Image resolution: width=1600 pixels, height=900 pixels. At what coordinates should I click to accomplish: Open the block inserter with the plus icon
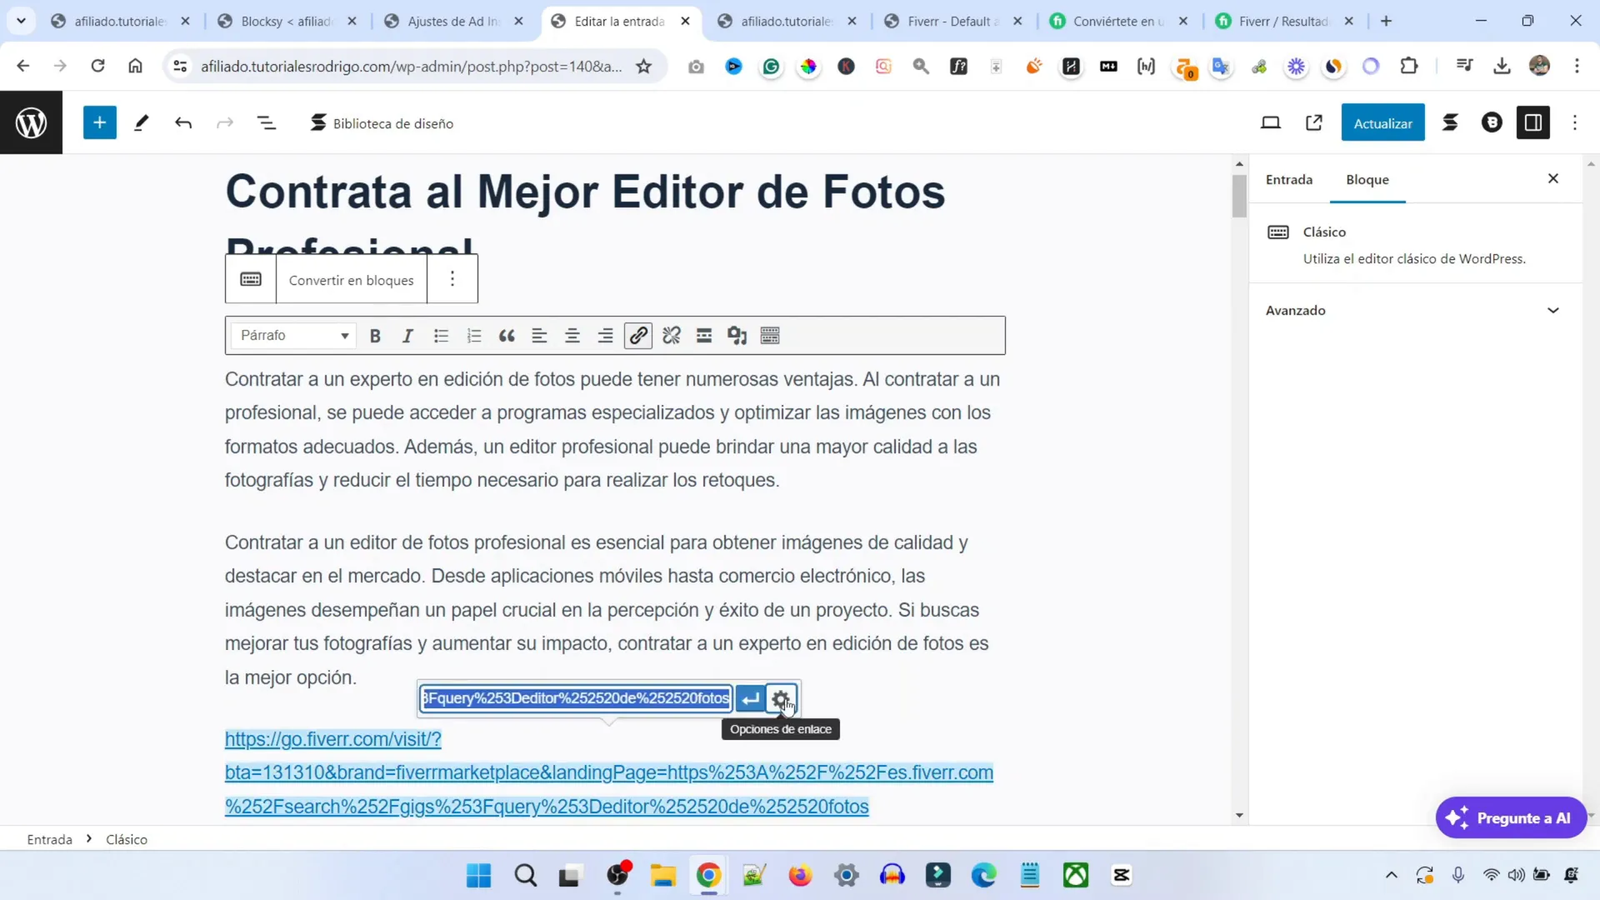[98, 122]
